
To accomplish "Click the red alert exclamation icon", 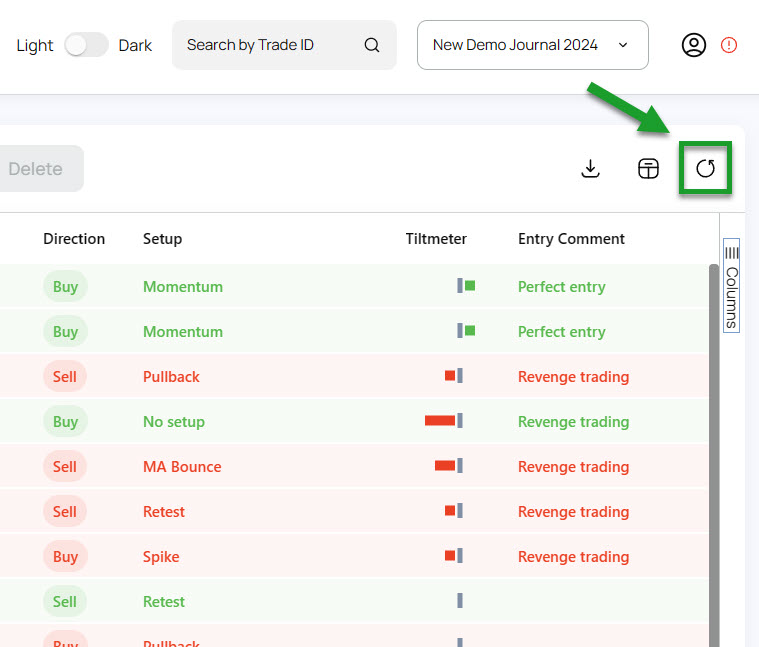I will click(x=729, y=45).
